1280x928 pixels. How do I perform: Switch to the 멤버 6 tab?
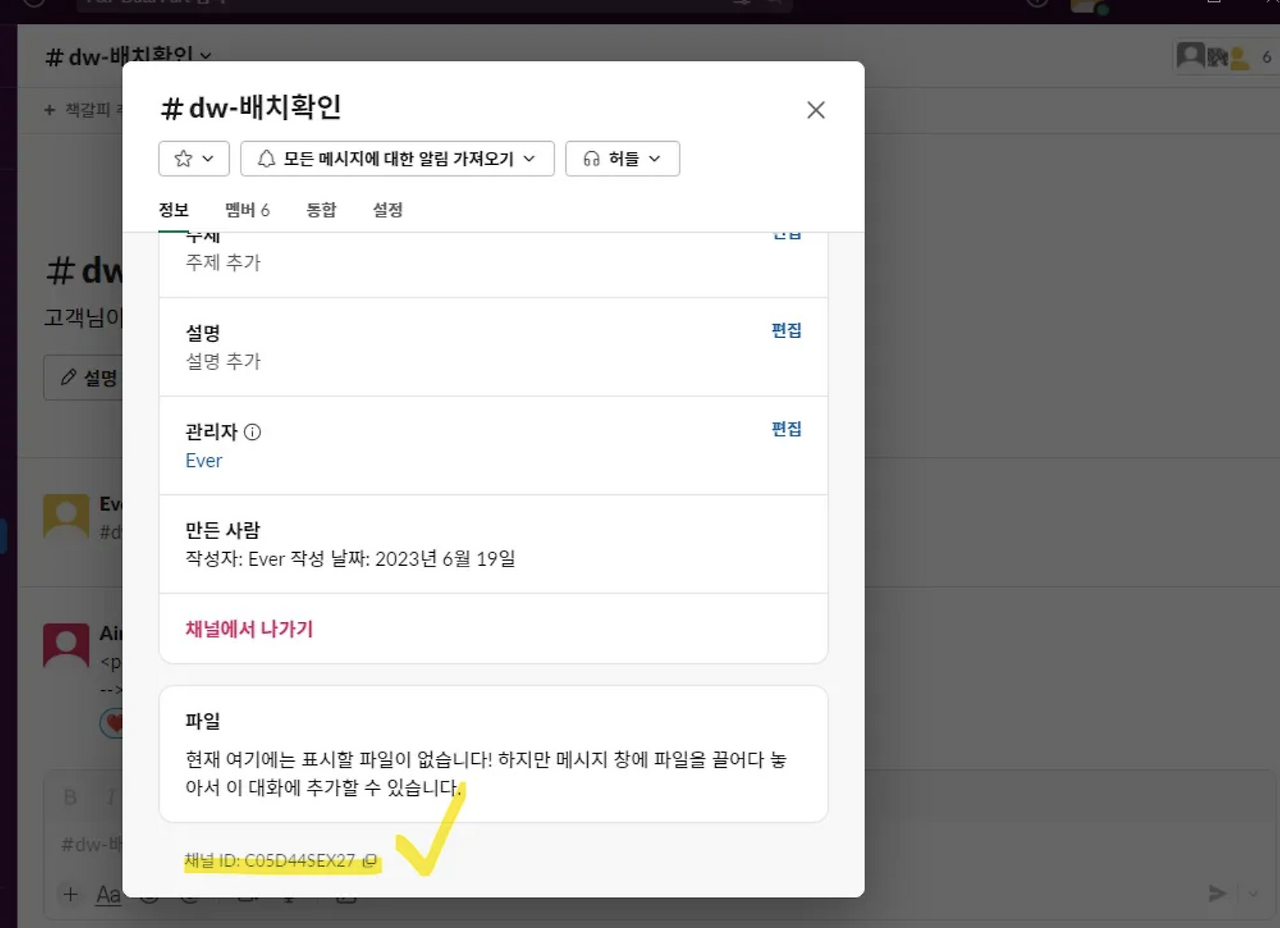(x=247, y=209)
